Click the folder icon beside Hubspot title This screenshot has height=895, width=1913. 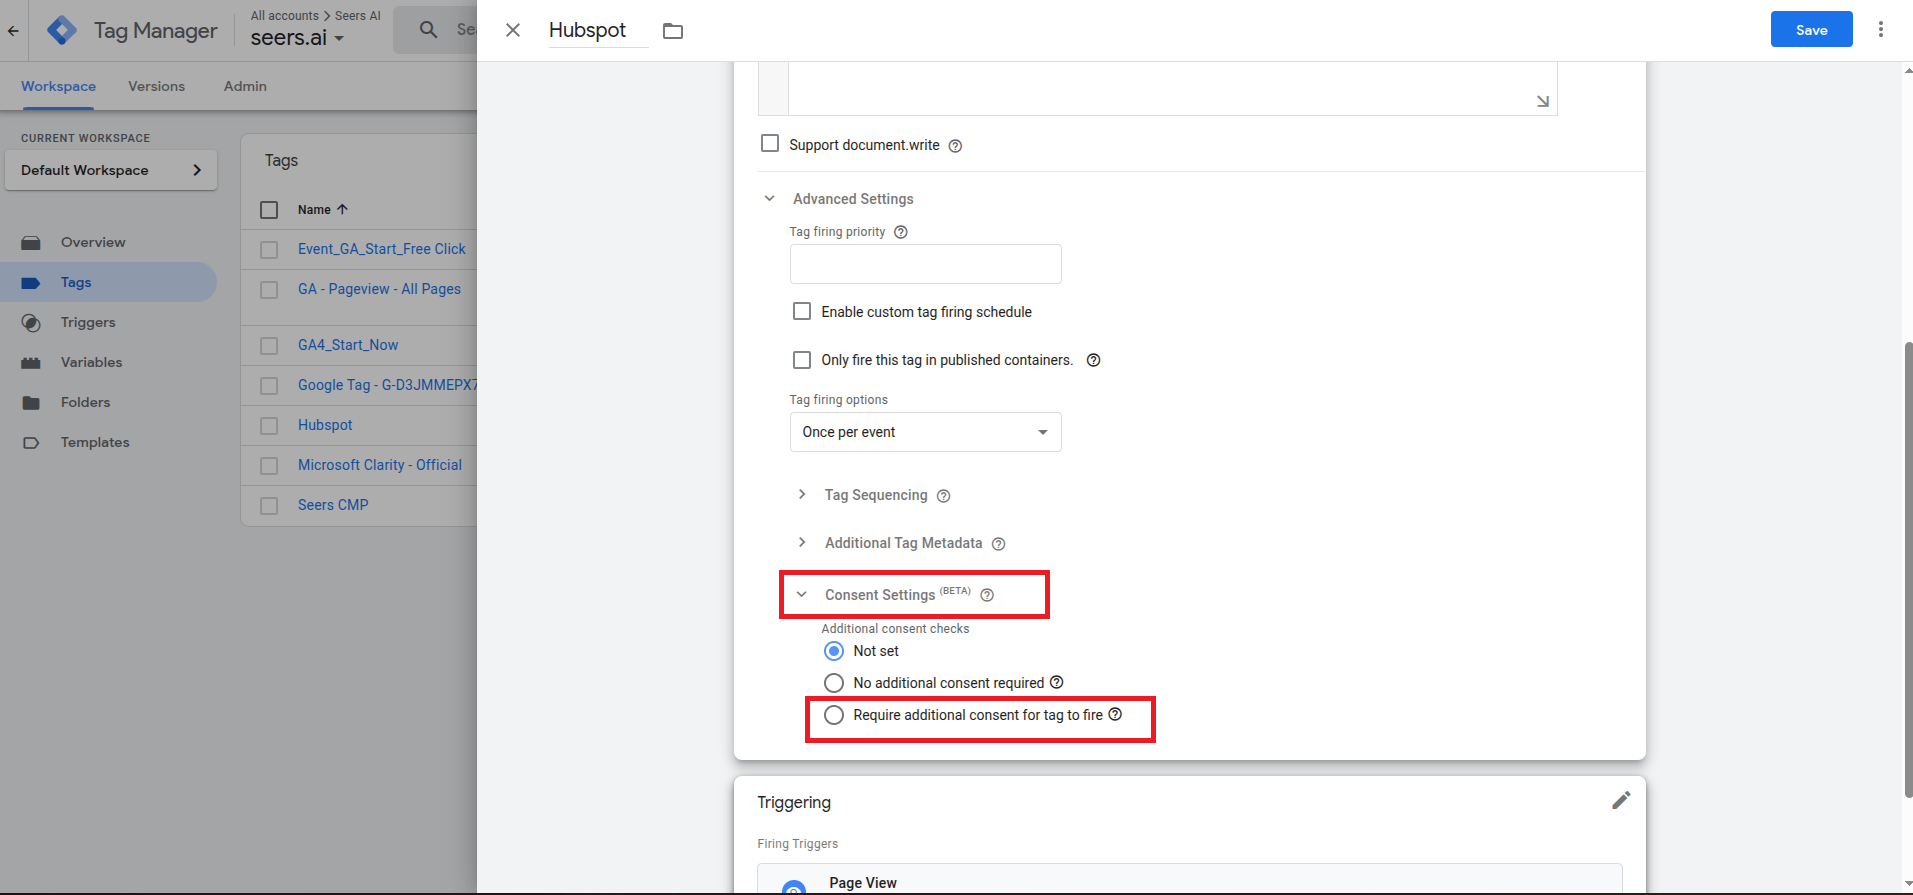[673, 31]
